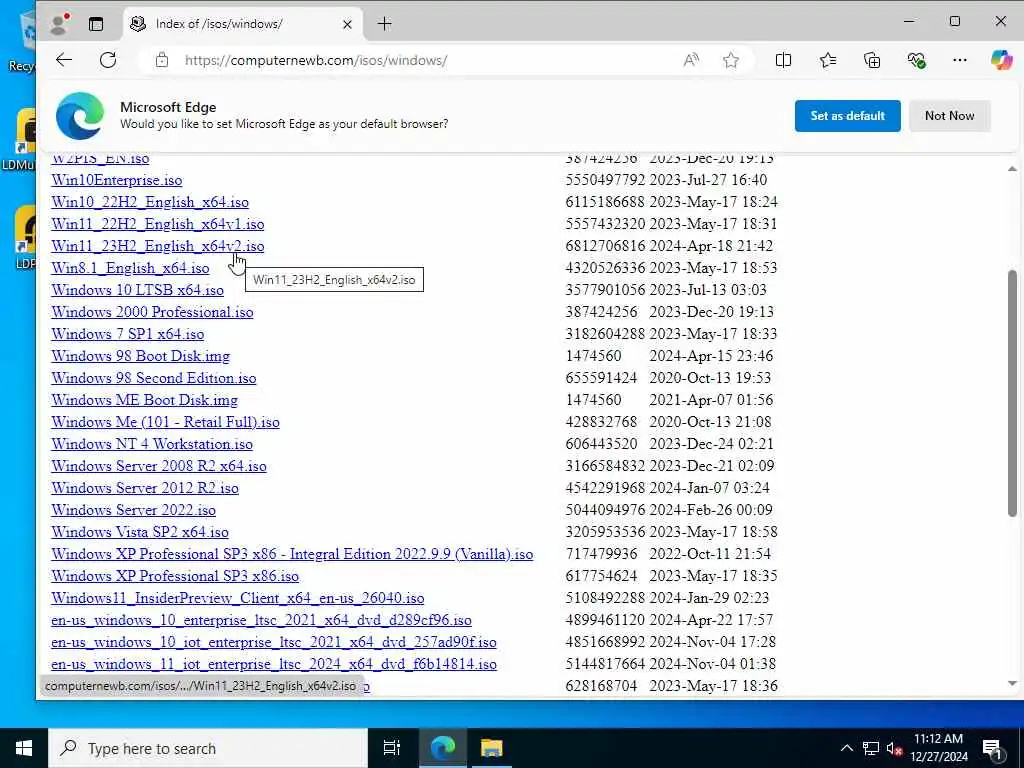This screenshot has height=768, width=1024.
Task: Open the Windows Start menu
Action: (24, 748)
